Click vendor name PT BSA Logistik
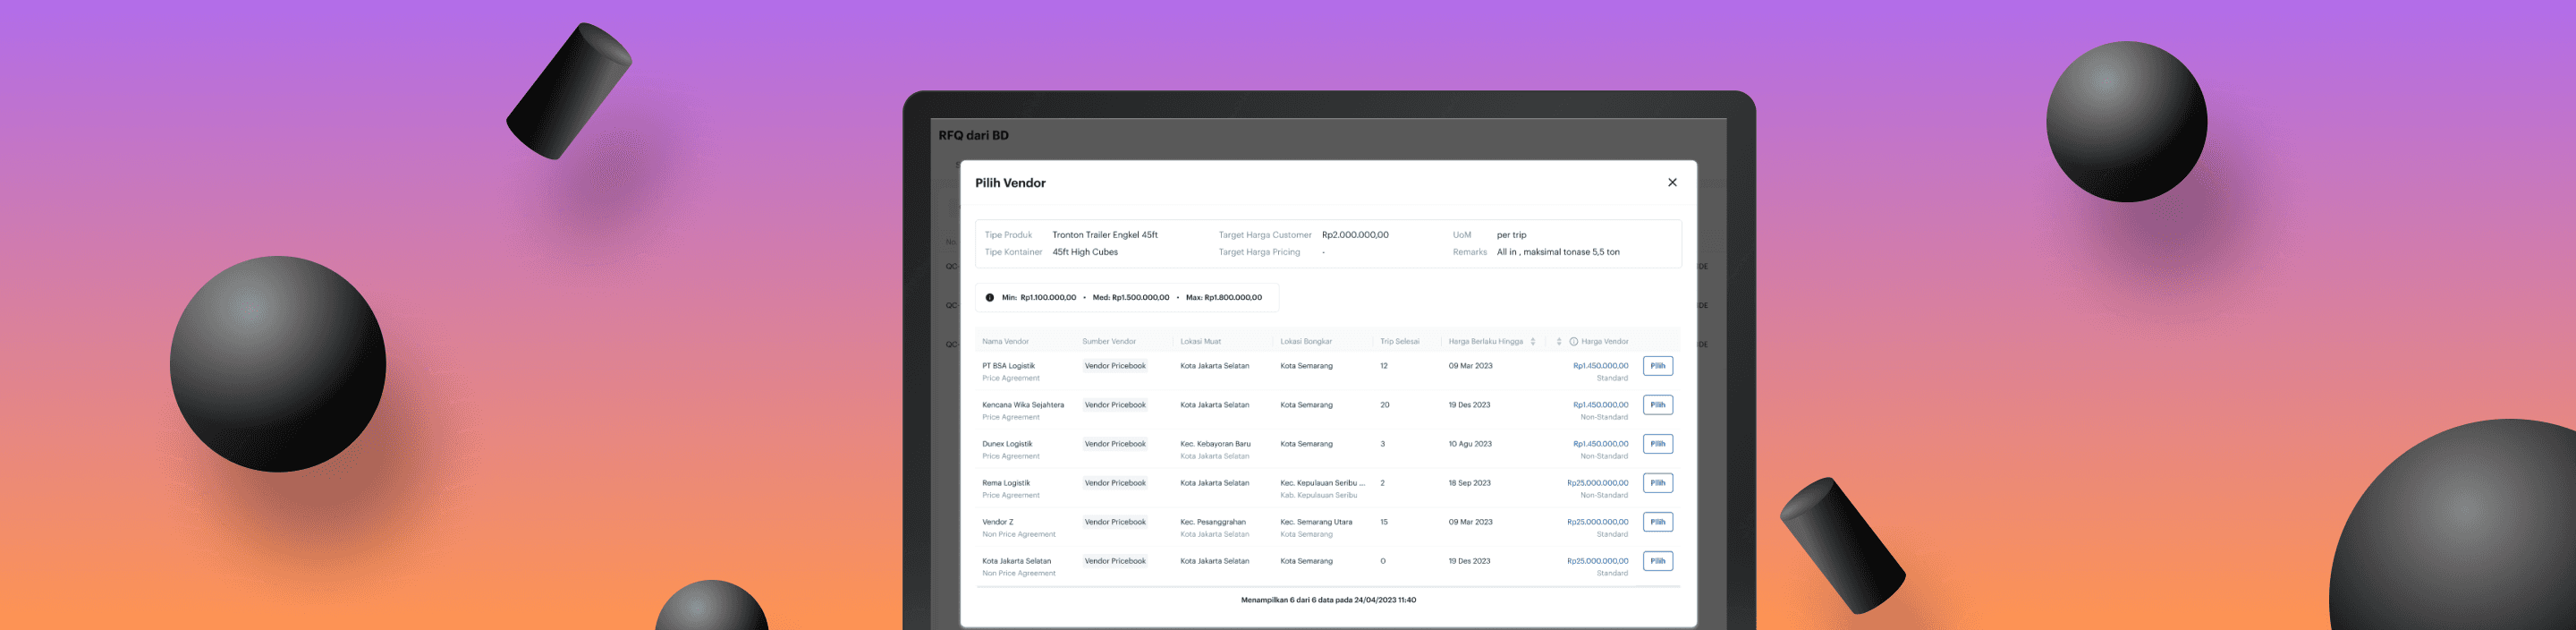Screen dimensions: 2576x630 click(x=1008, y=366)
